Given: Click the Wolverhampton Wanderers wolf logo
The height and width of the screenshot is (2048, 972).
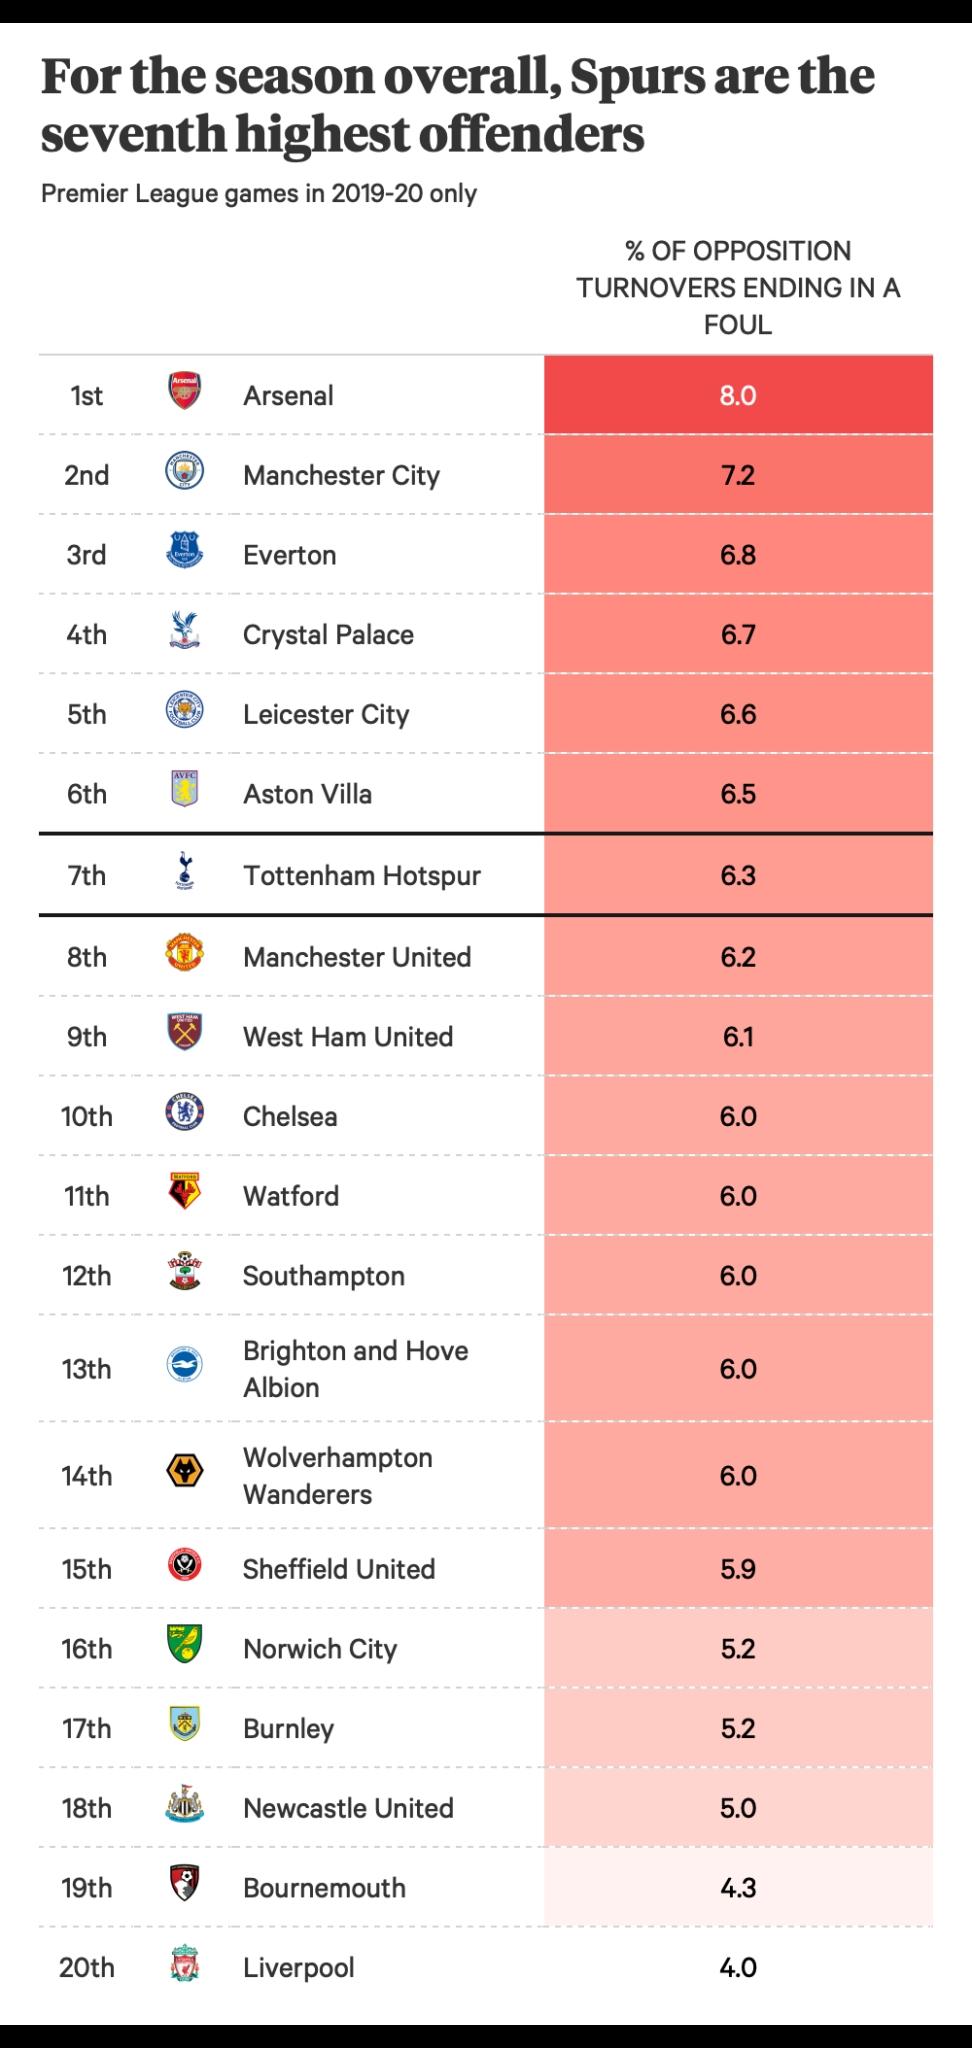Looking at the screenshot, I should (185, 1471).
